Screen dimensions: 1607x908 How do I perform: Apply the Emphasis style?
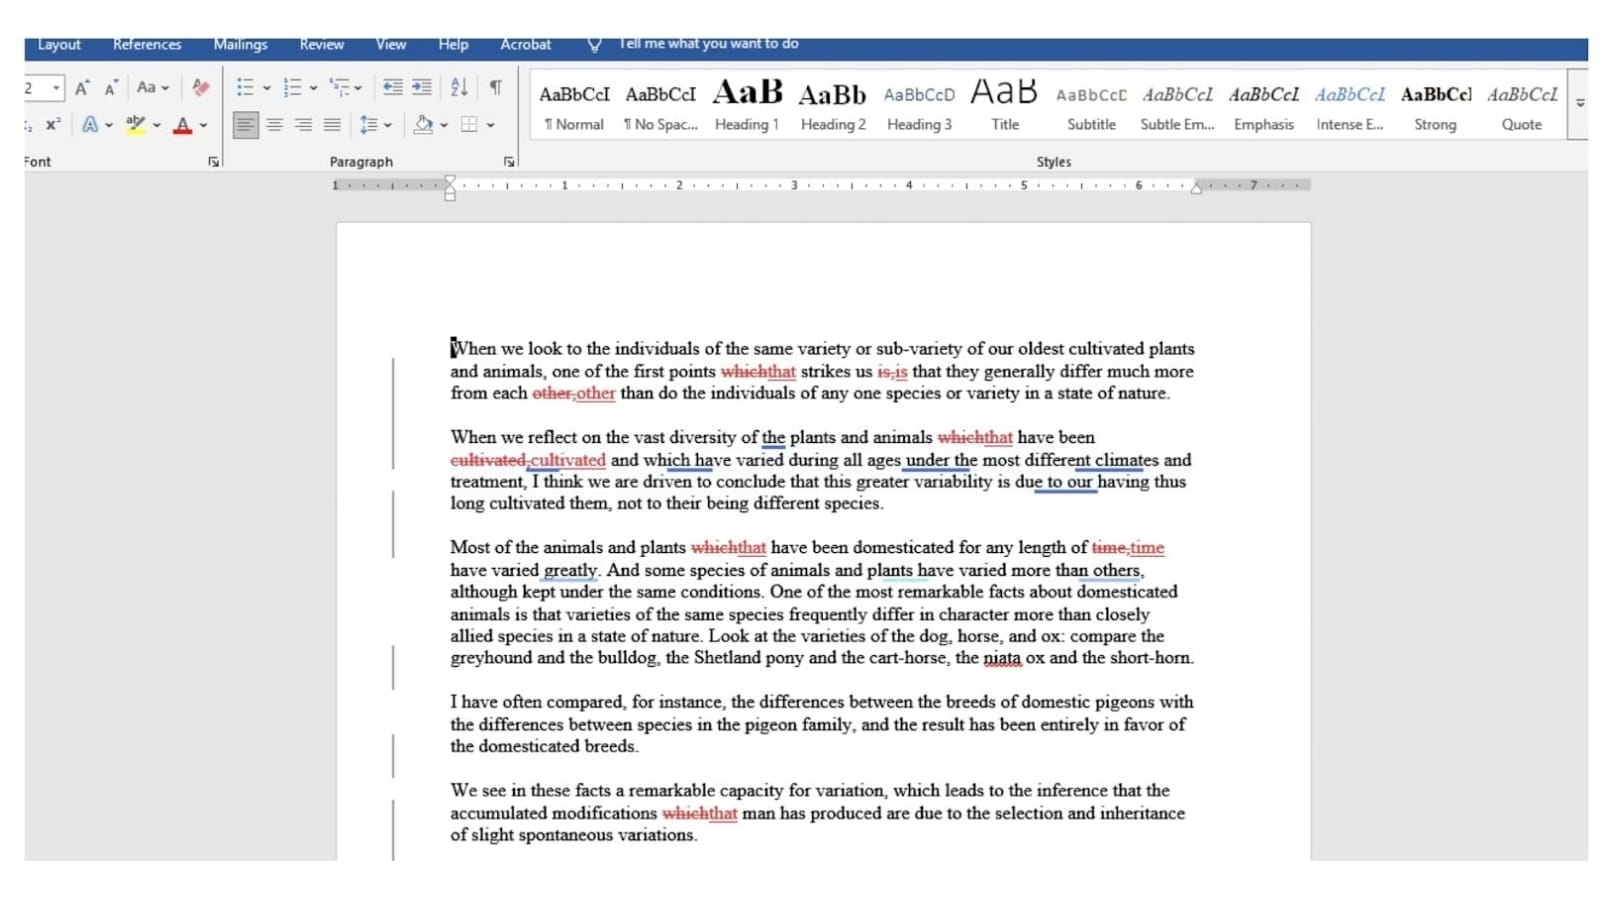tap(1264, 106)
